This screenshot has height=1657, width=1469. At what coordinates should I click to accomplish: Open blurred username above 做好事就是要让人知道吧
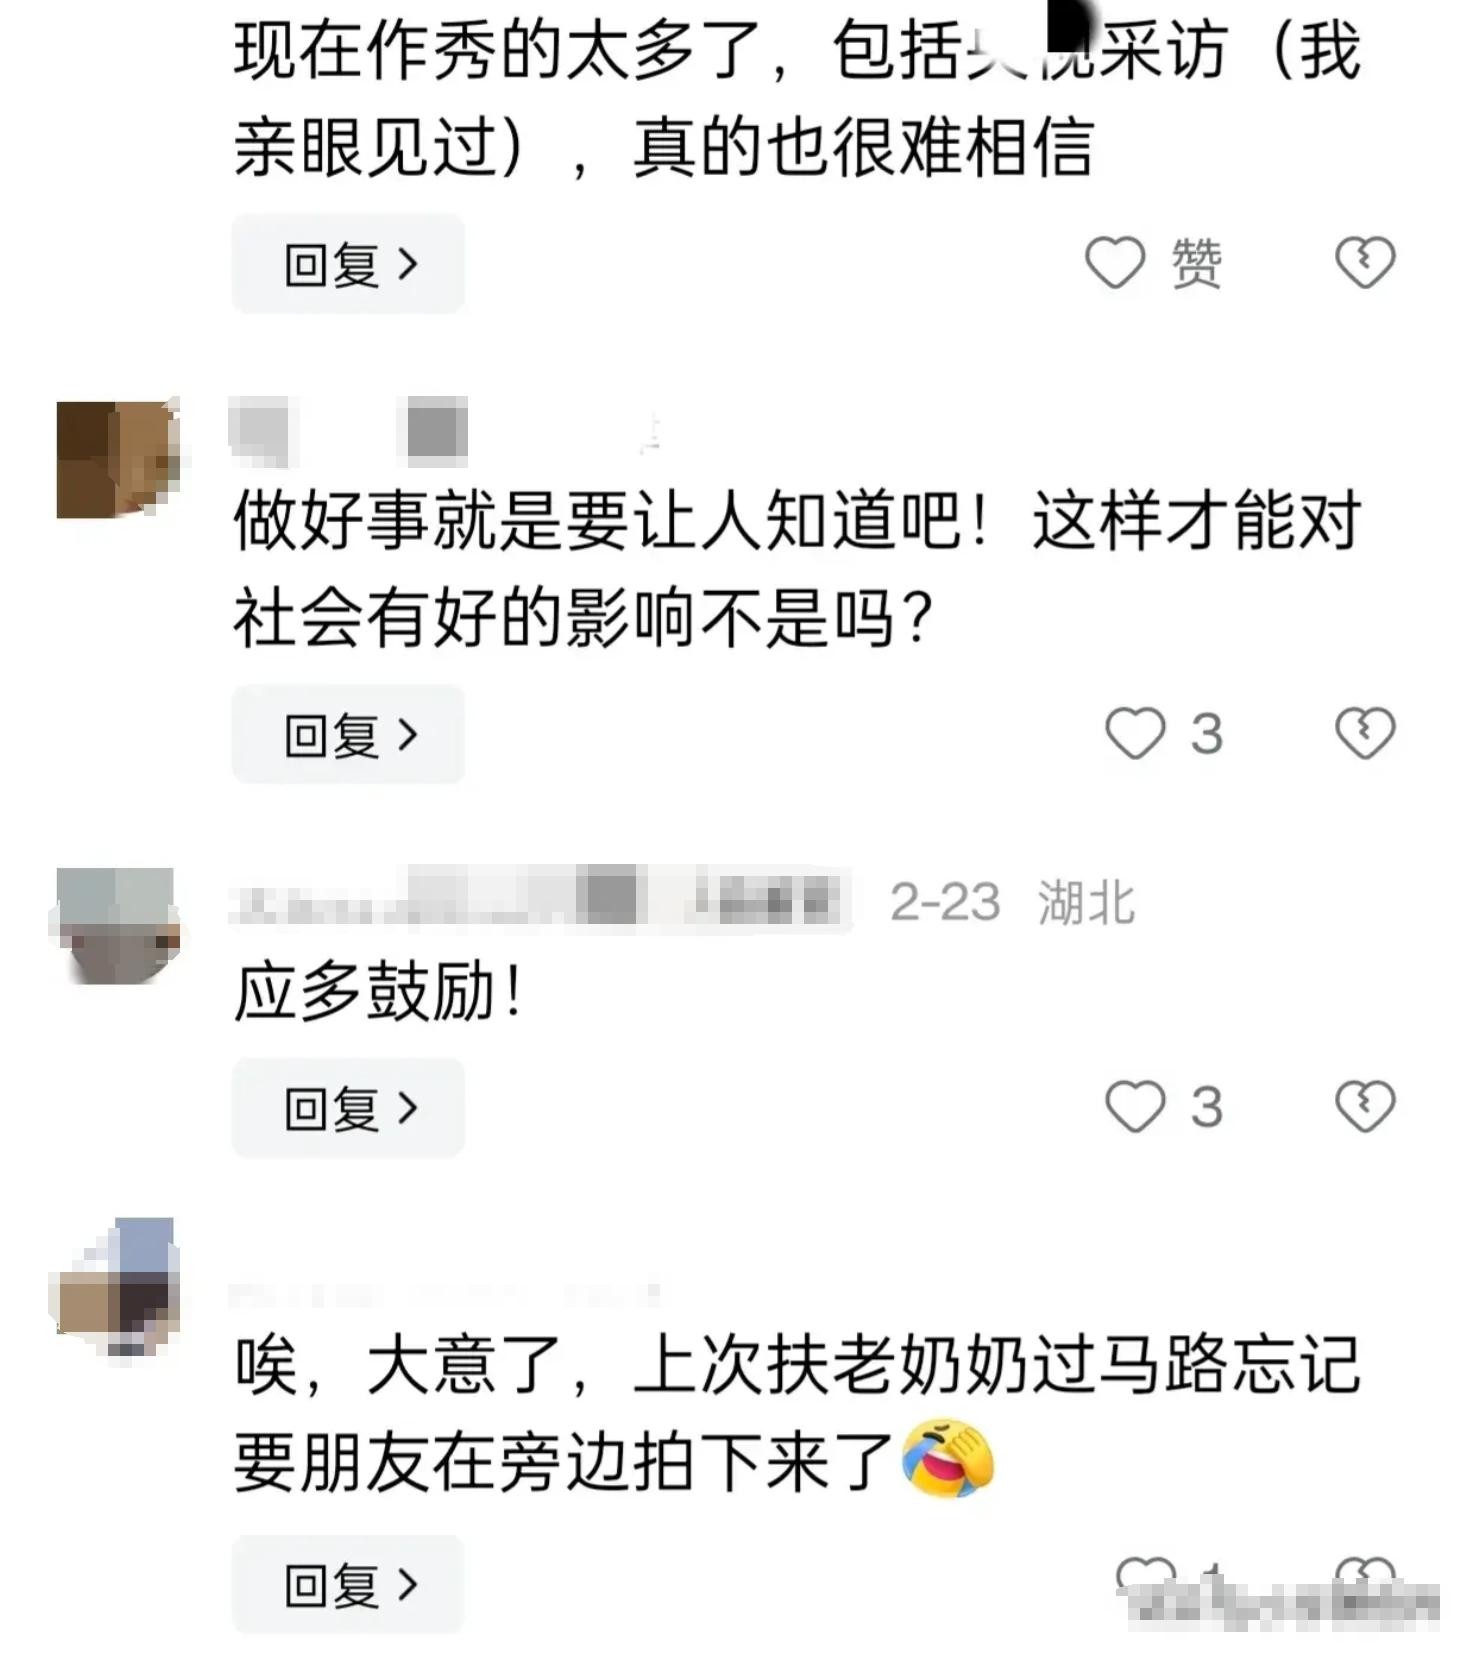[350, 432]
